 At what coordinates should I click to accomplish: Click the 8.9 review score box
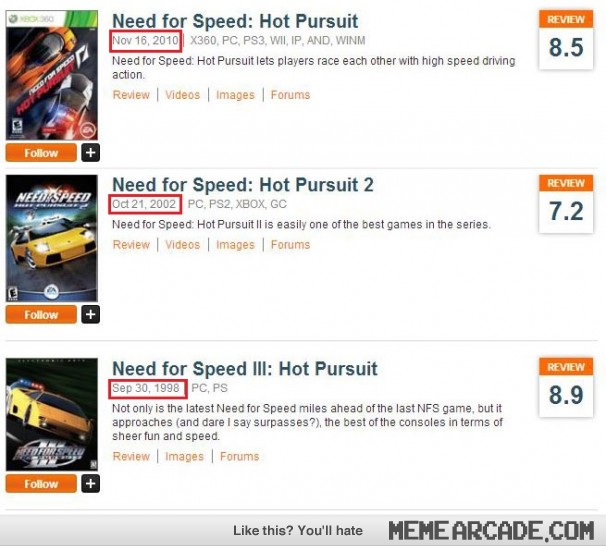(x=566, y=388)
